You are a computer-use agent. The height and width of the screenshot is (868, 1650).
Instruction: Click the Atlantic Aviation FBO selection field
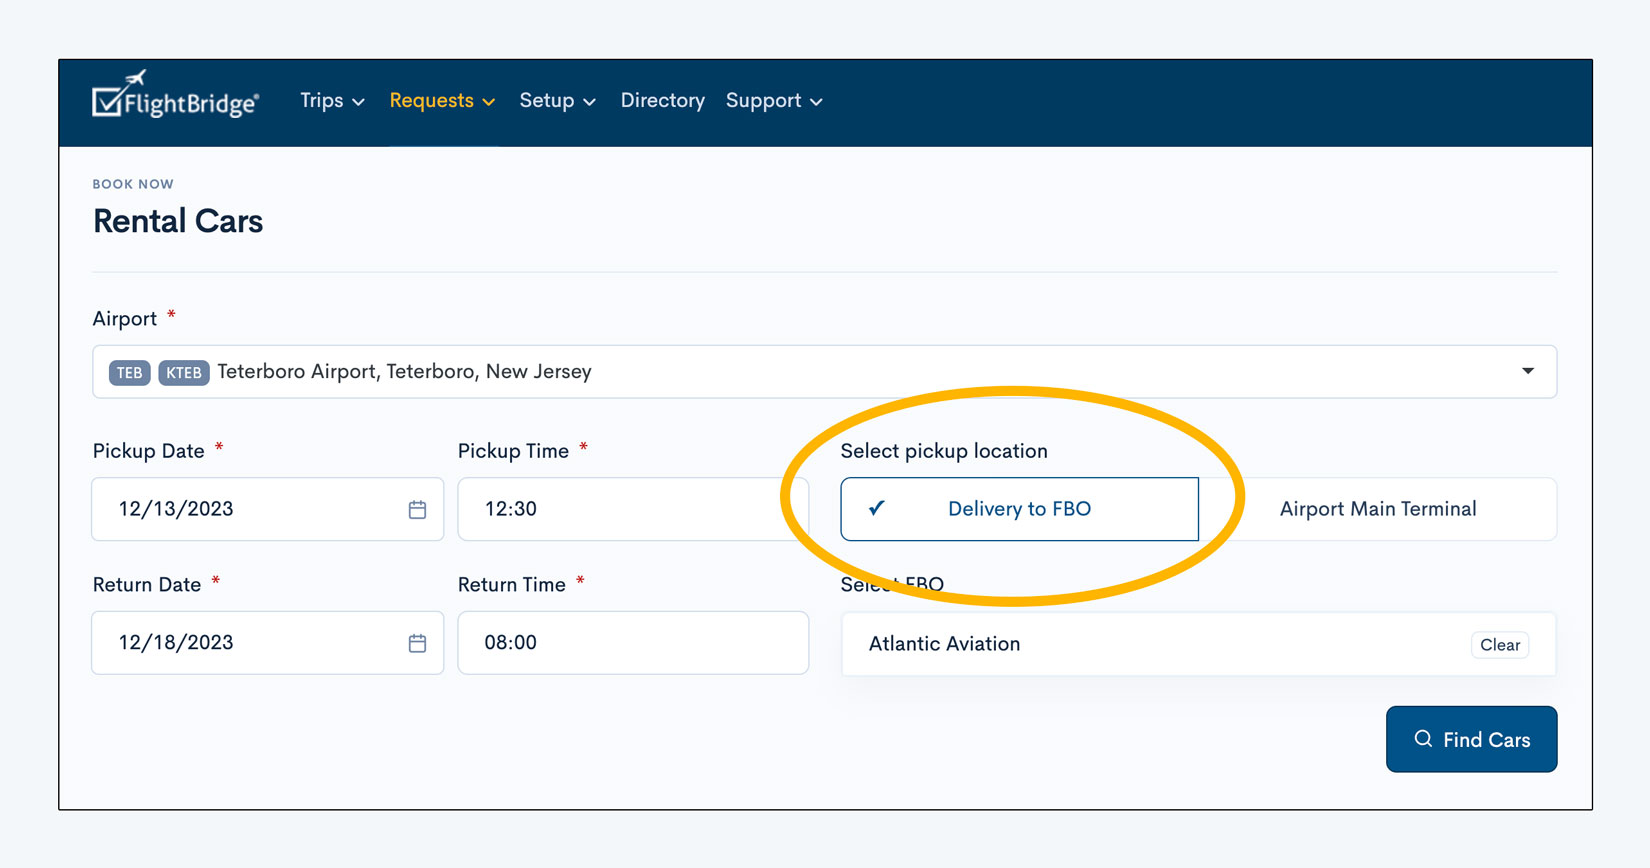1150,644
